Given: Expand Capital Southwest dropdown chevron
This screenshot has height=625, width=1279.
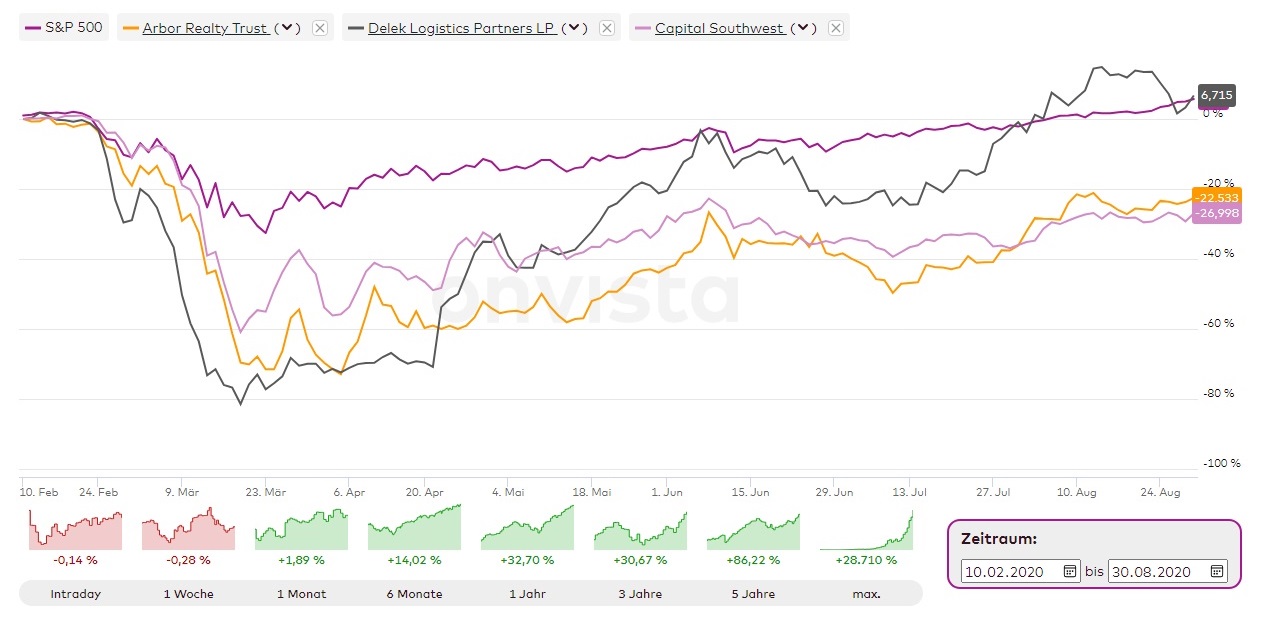Looking at the screenshot, I should pos(803,28).
